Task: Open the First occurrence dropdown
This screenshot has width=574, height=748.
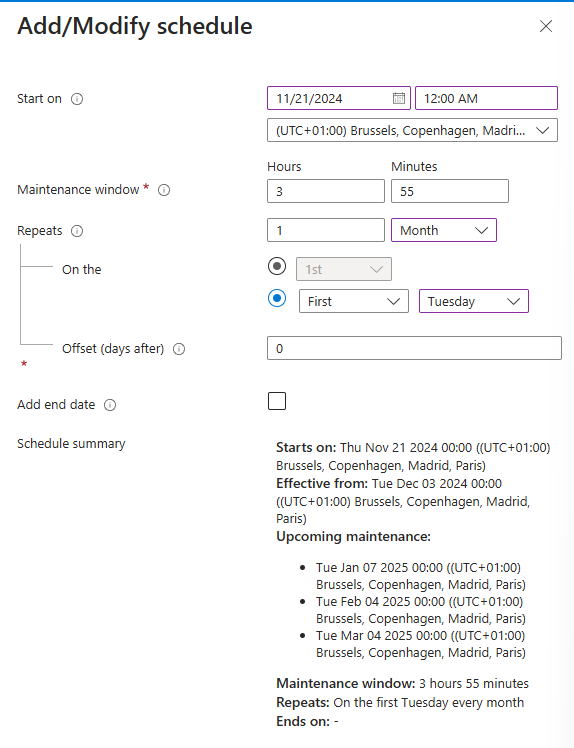Action: tap(354, 301)
